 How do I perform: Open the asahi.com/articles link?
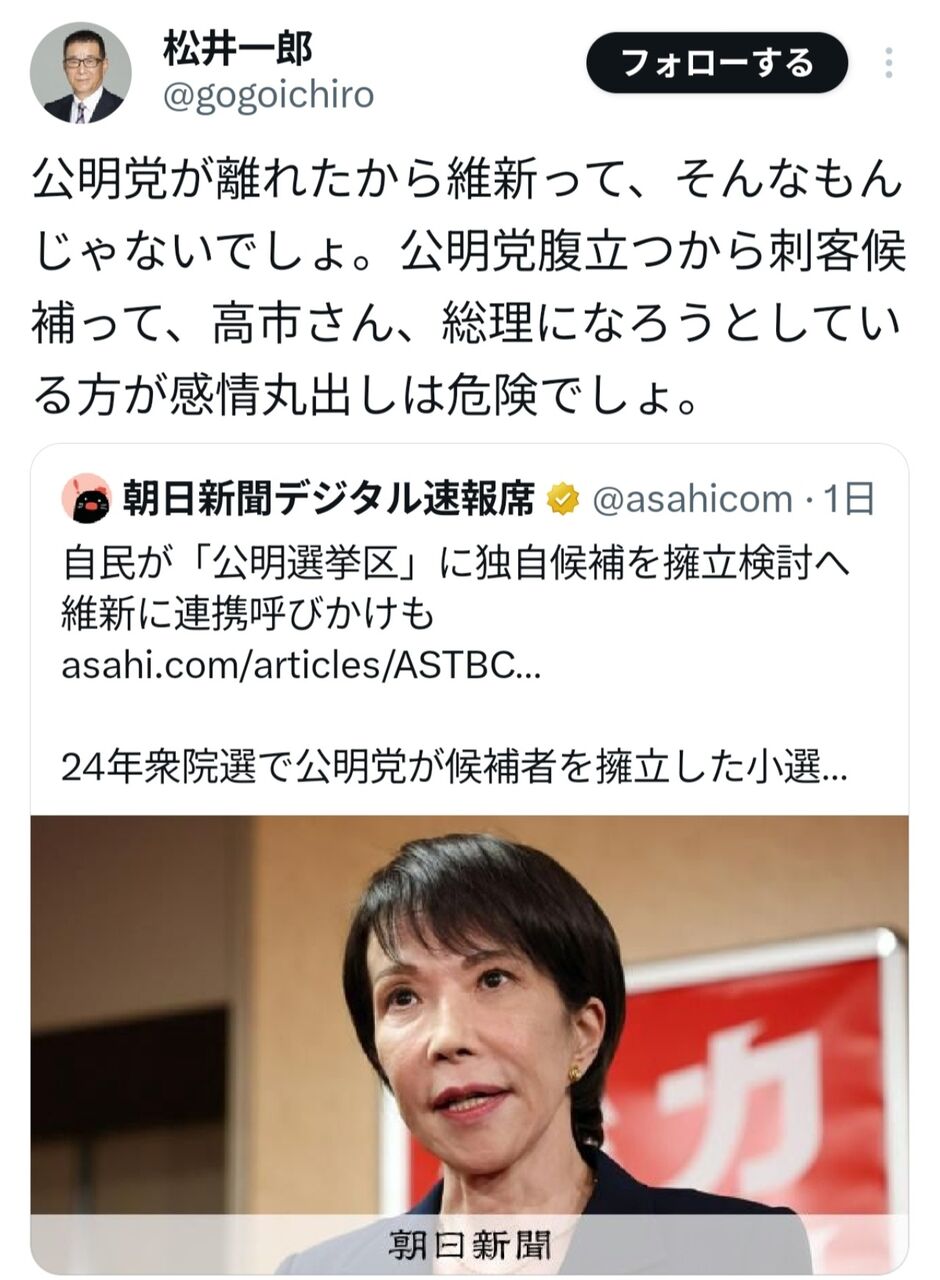301,666
